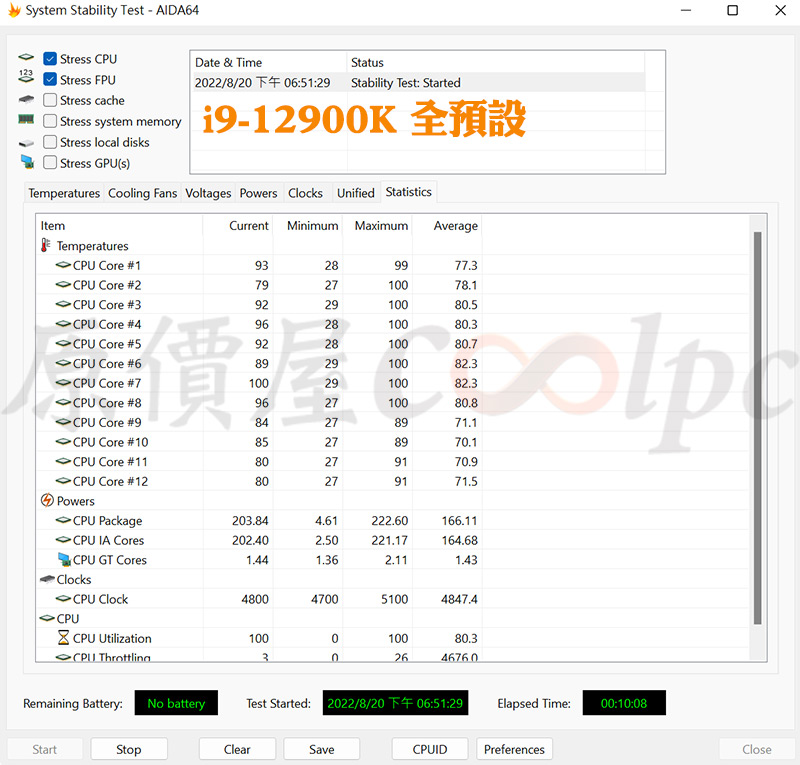Screen dimensions: 800x765
Task: Click the hourglass icon beside CPU Utilization
Action: pyautogui.click(x=63, y=637)
